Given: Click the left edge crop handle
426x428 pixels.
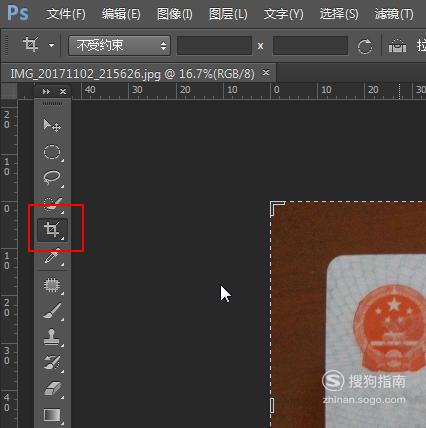Looking at the screenshot, I should (272, 406).
